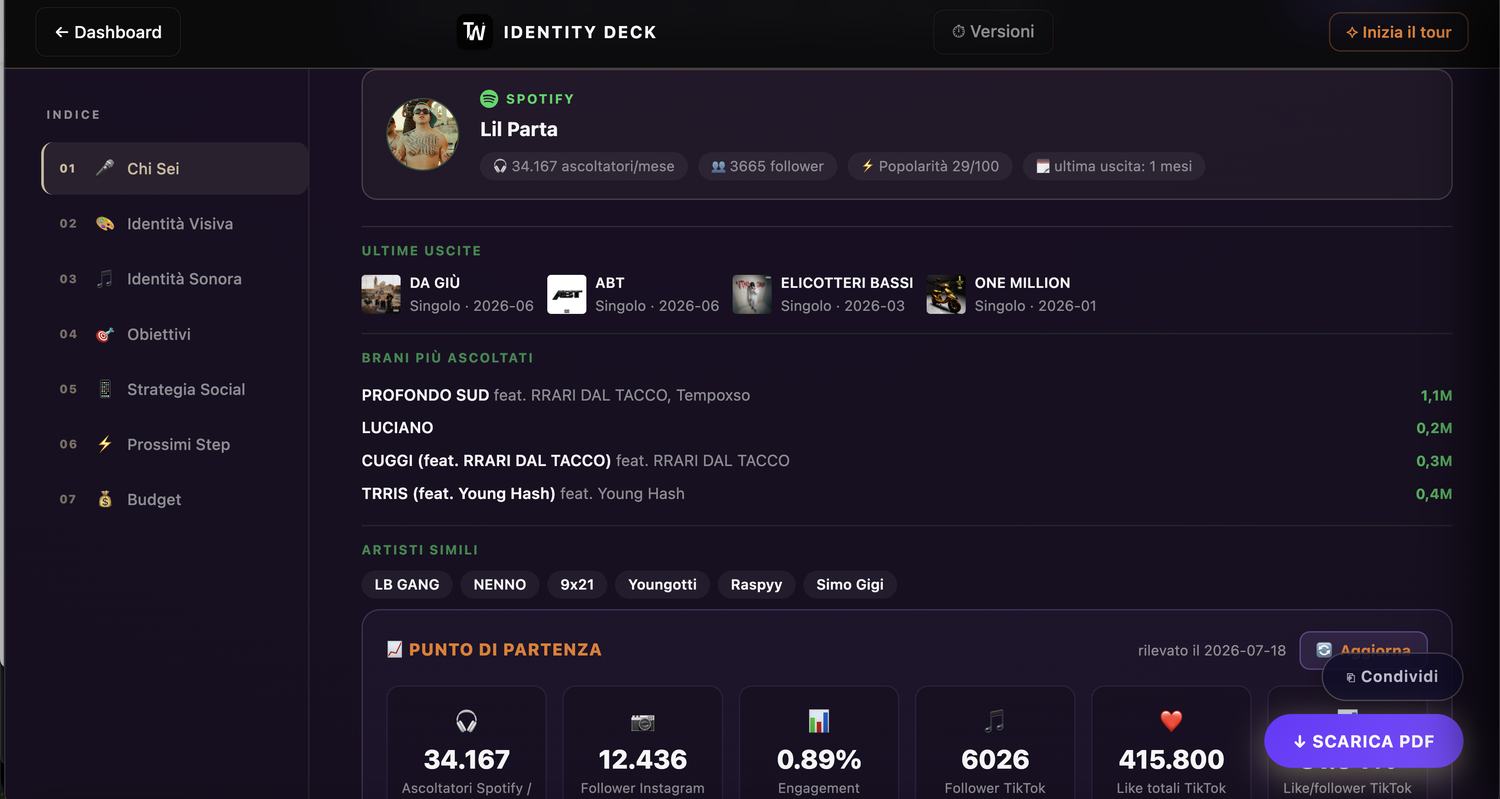Open Lil Parta's profile picture
The height and width of the screenshot is (799, 1500).
(422, 134)
